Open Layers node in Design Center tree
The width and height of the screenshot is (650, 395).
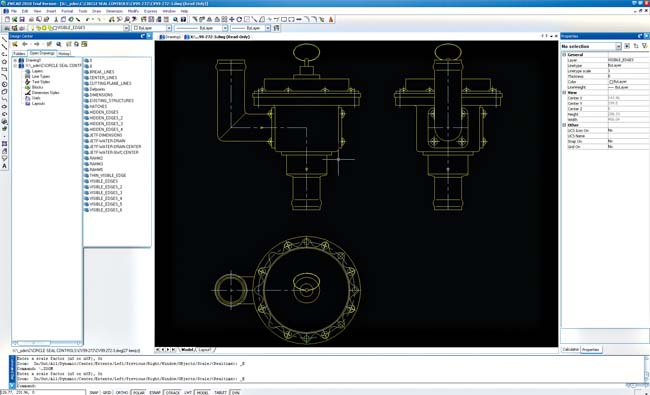[37, 71]
